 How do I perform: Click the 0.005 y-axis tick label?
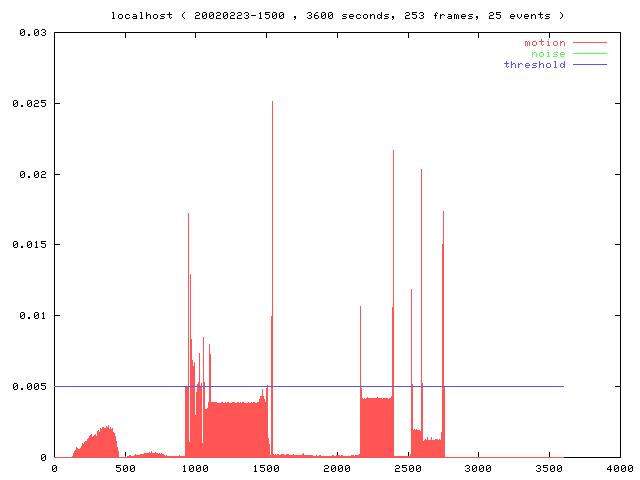[30, 386]
